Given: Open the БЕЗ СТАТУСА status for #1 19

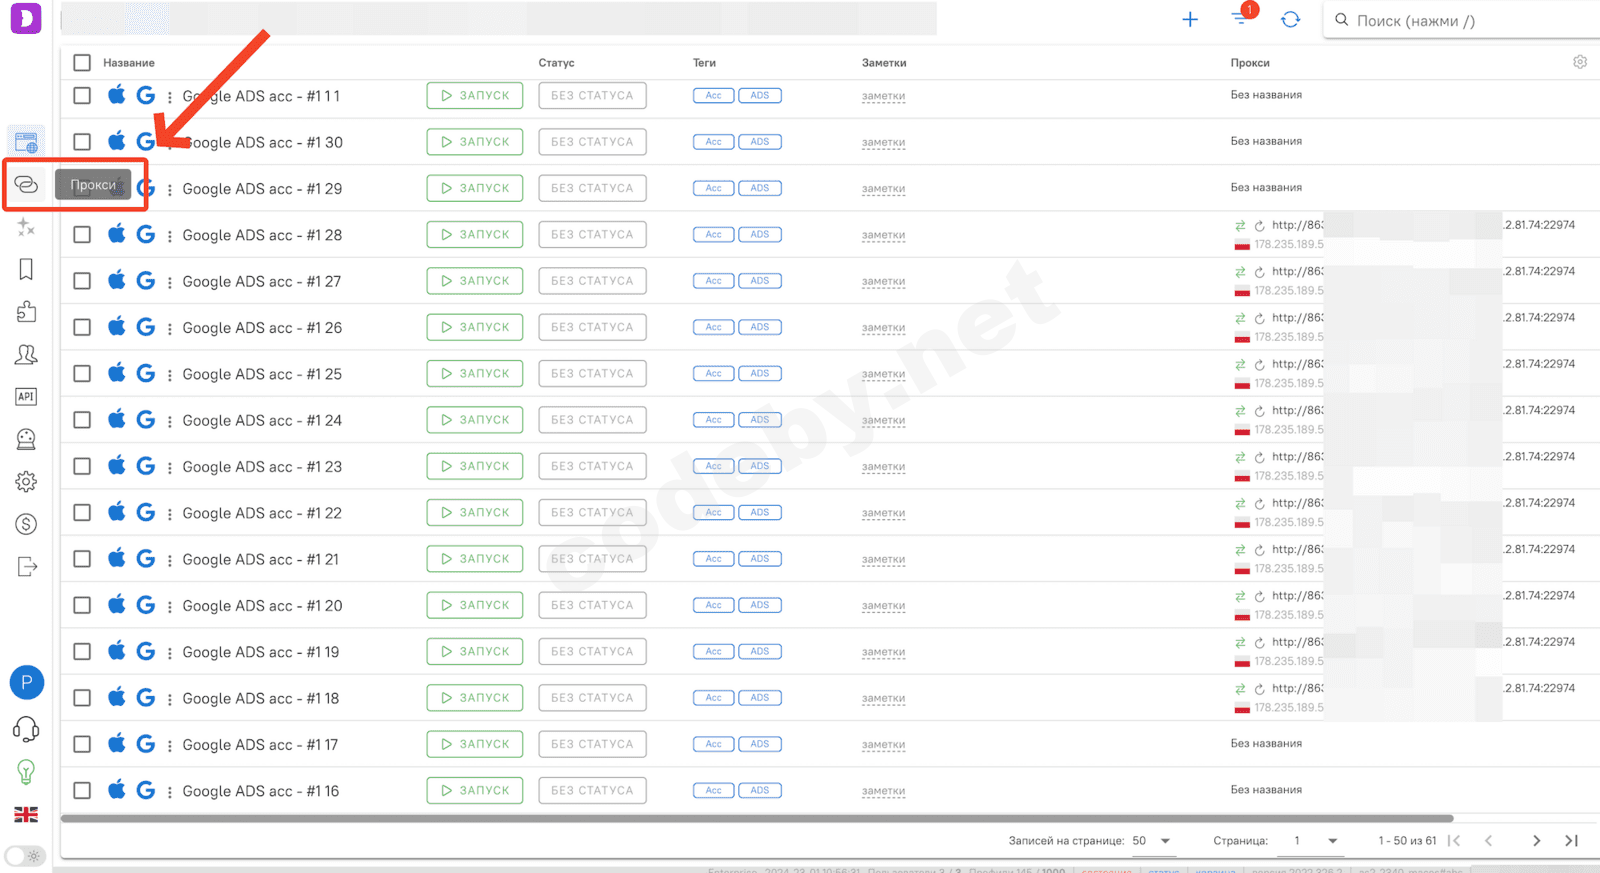Looking at the screenshot, I should coord(592,651).
